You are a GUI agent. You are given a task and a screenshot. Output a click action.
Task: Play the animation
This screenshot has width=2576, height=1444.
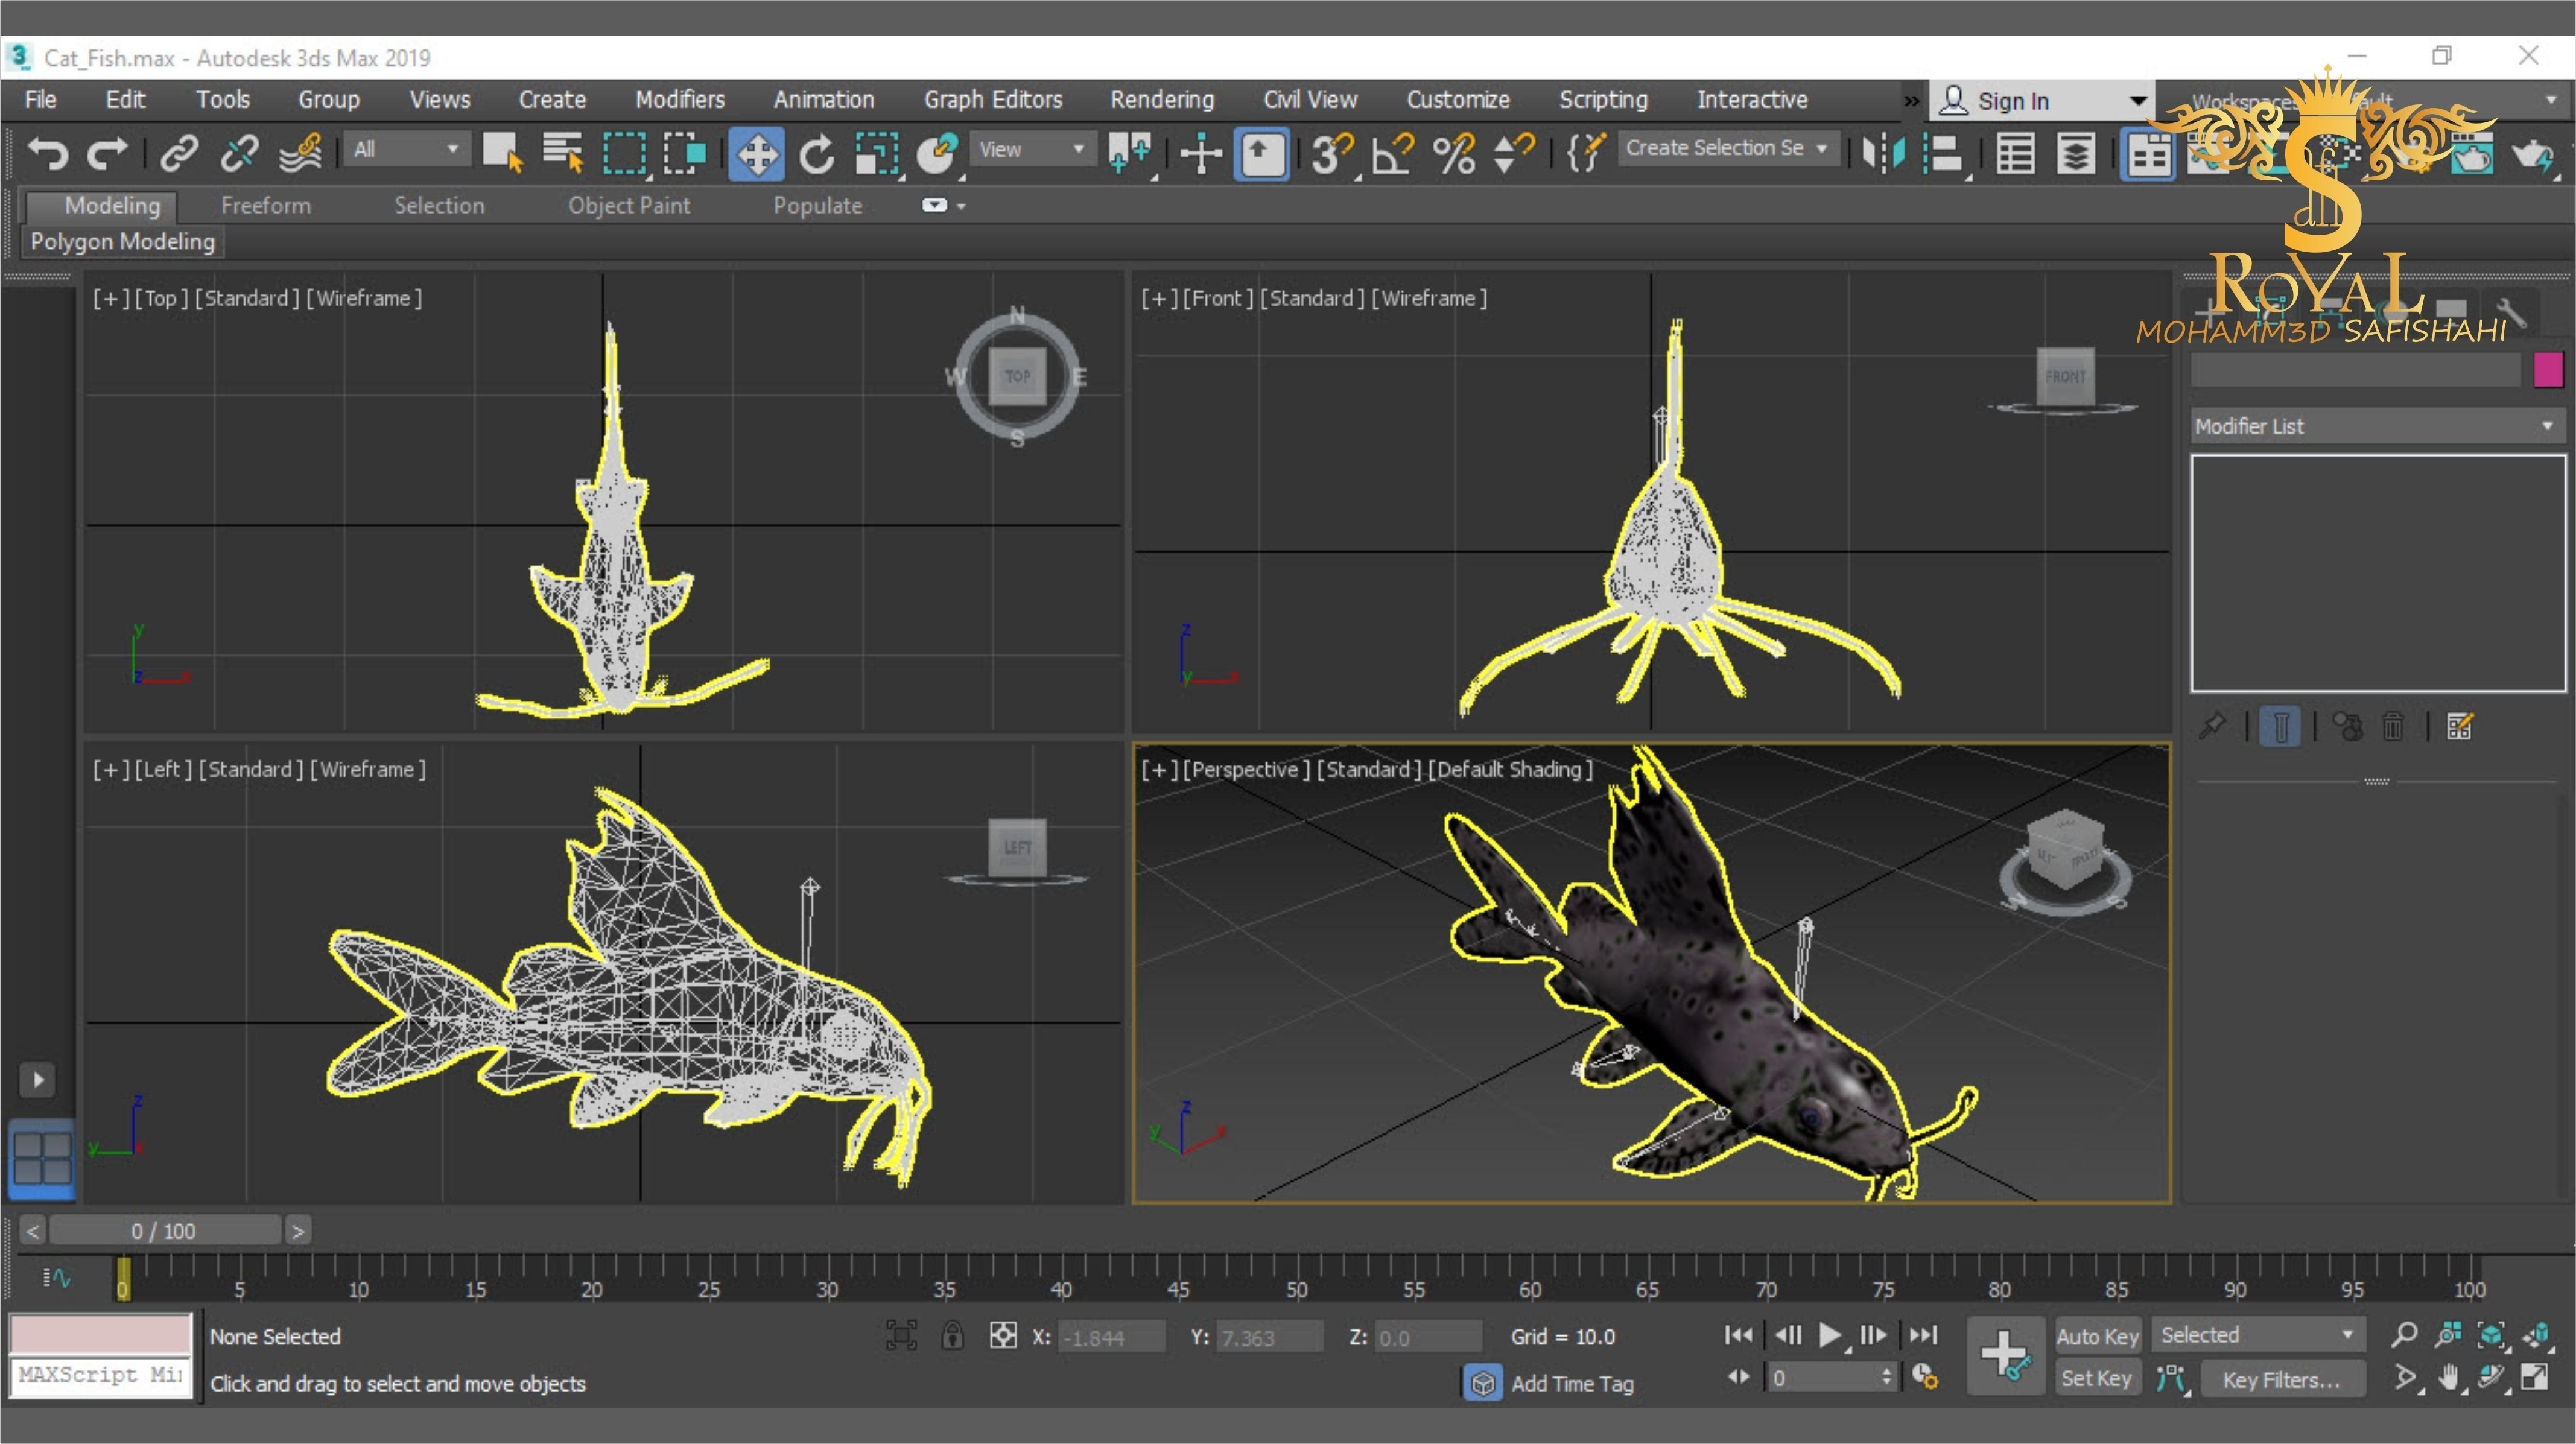coord(1830,1335)
